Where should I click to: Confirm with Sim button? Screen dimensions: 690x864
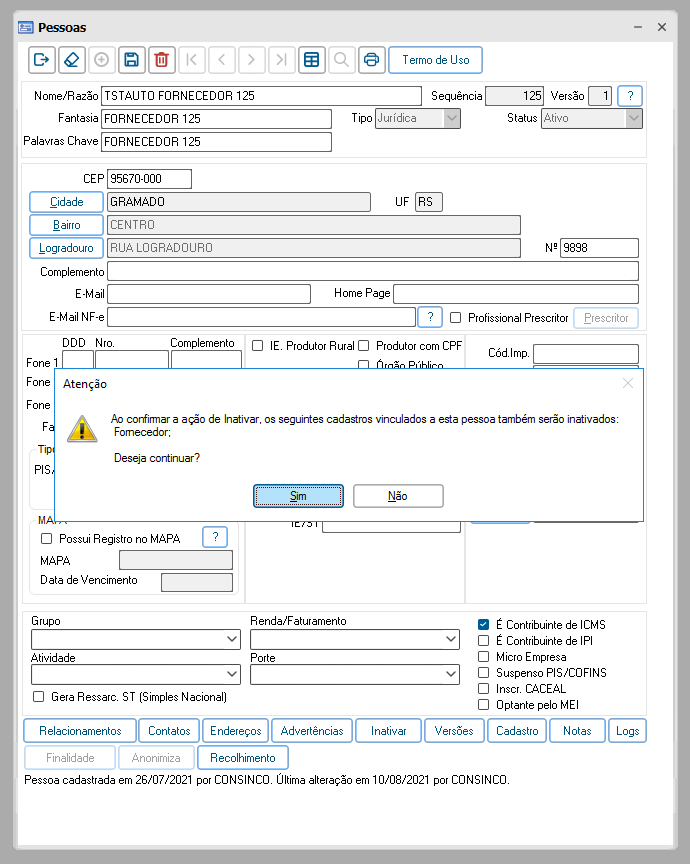coord(298,496)
